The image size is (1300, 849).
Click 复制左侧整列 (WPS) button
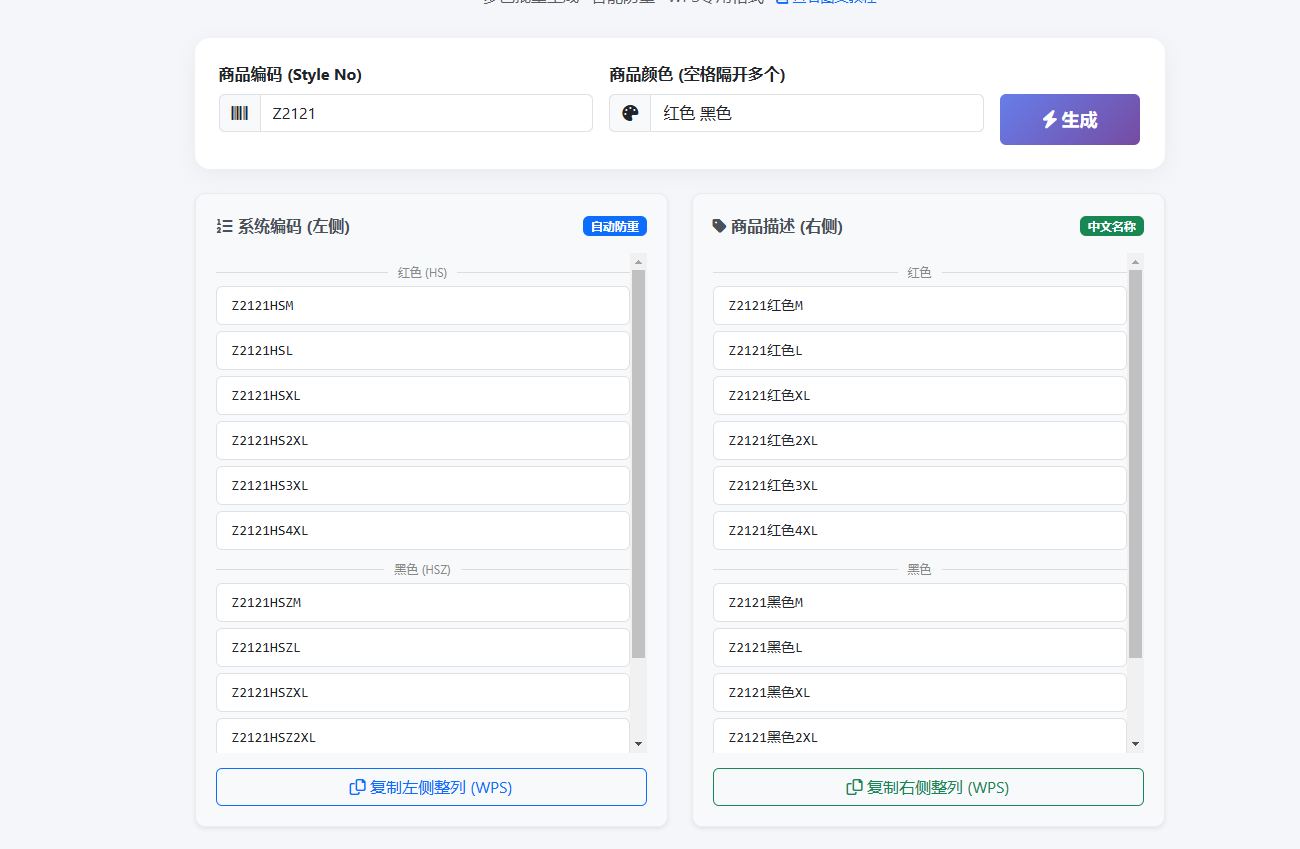point(431,787)
